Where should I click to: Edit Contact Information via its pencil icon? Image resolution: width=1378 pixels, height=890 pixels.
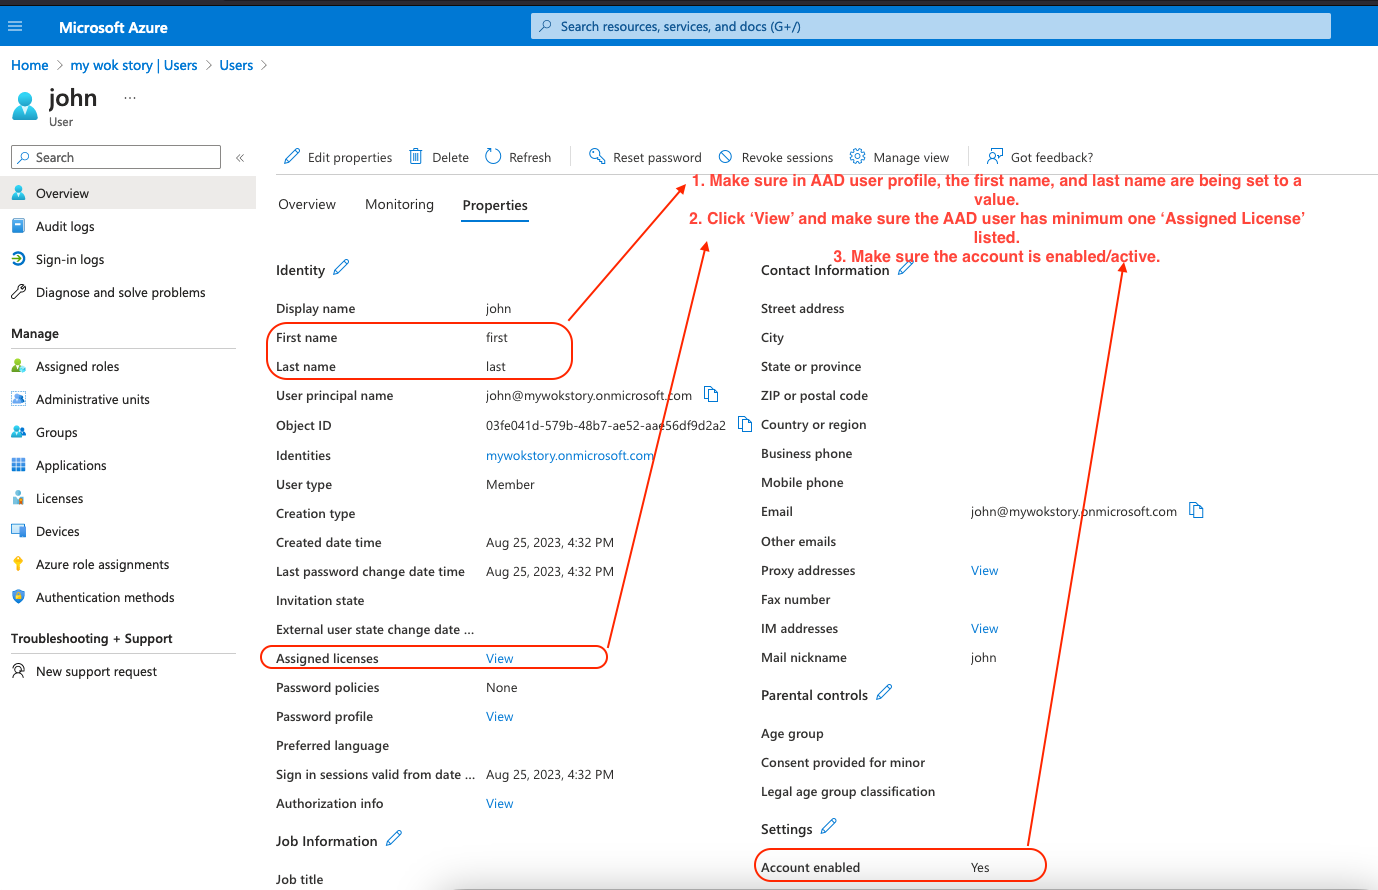(905, 268)
